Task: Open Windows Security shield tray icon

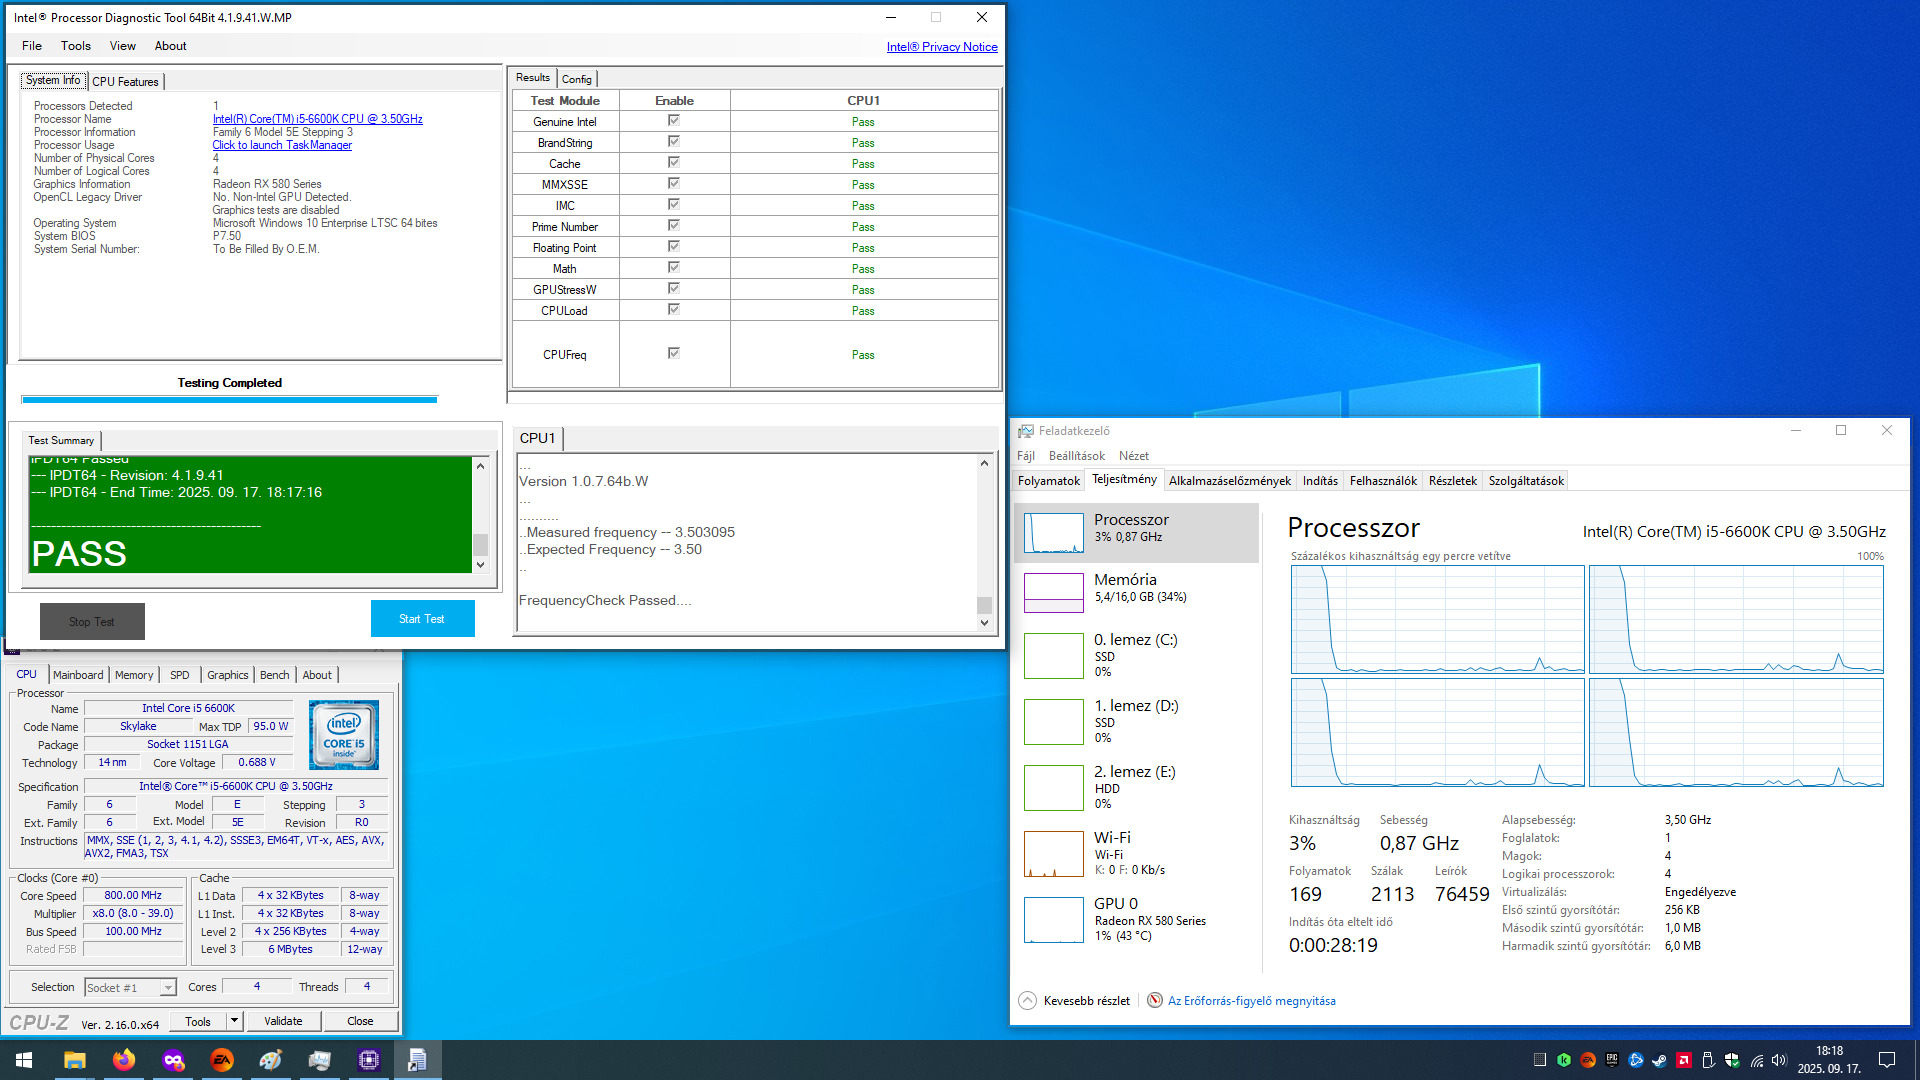Action: (1732, 1060)
